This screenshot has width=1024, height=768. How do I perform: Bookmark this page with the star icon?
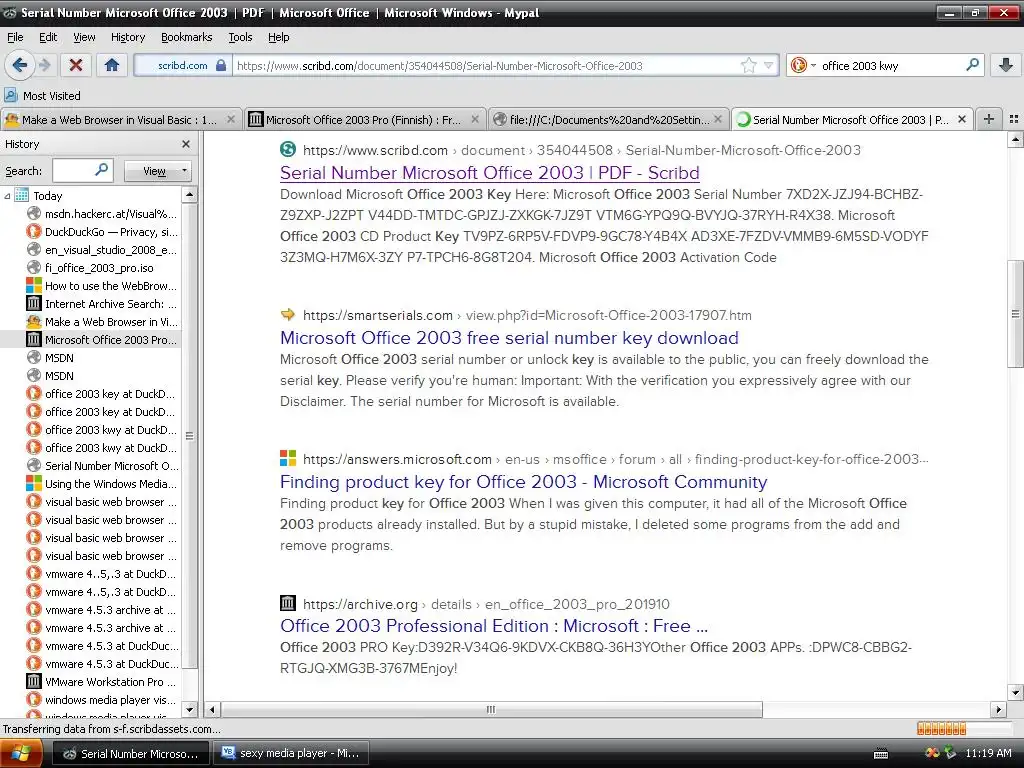pyautogui.click(x=748, y=65)
